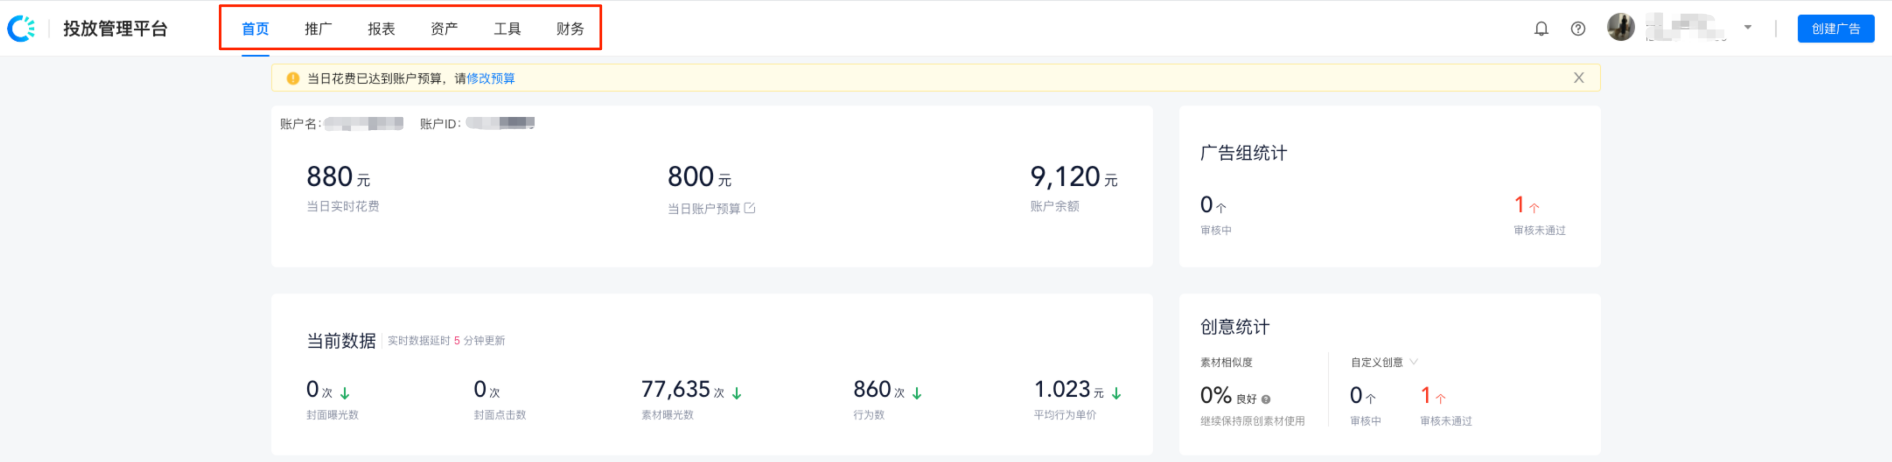Viewport: 1892px width, 462px height.
Task: Click the user avatar picture
Action: (1621, 28)
